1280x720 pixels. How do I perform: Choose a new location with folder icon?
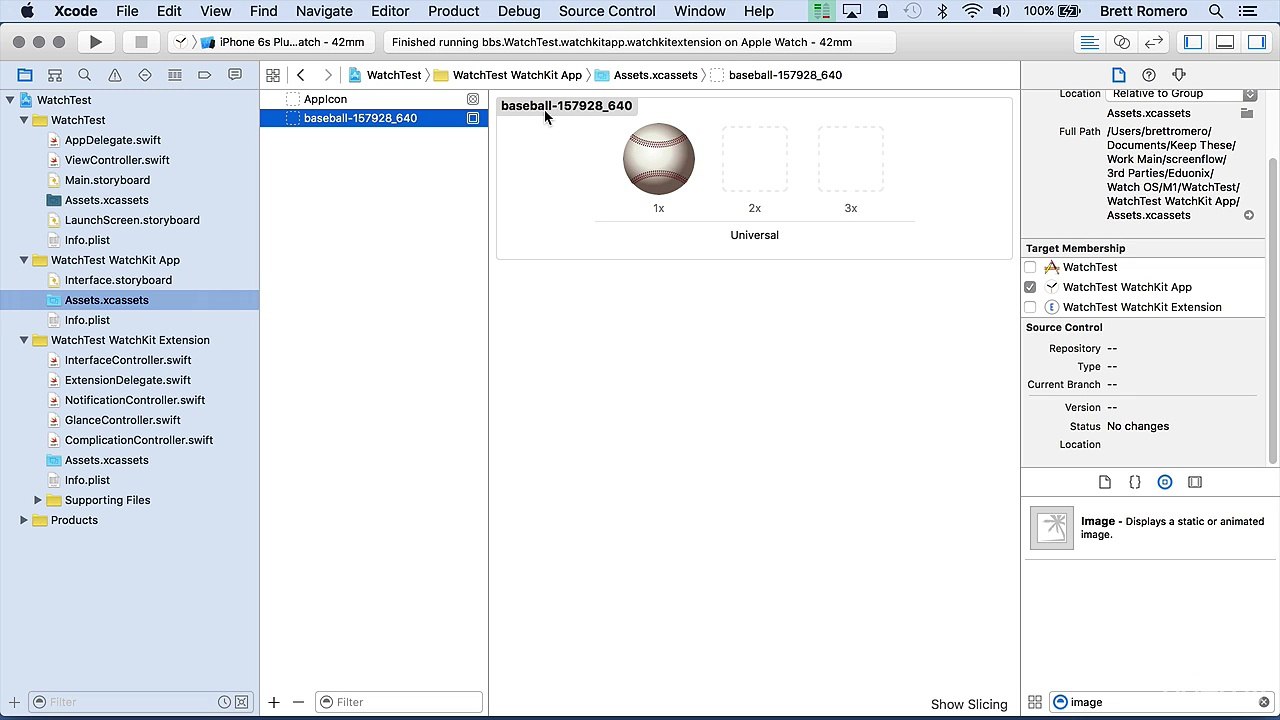[1247, 113]
